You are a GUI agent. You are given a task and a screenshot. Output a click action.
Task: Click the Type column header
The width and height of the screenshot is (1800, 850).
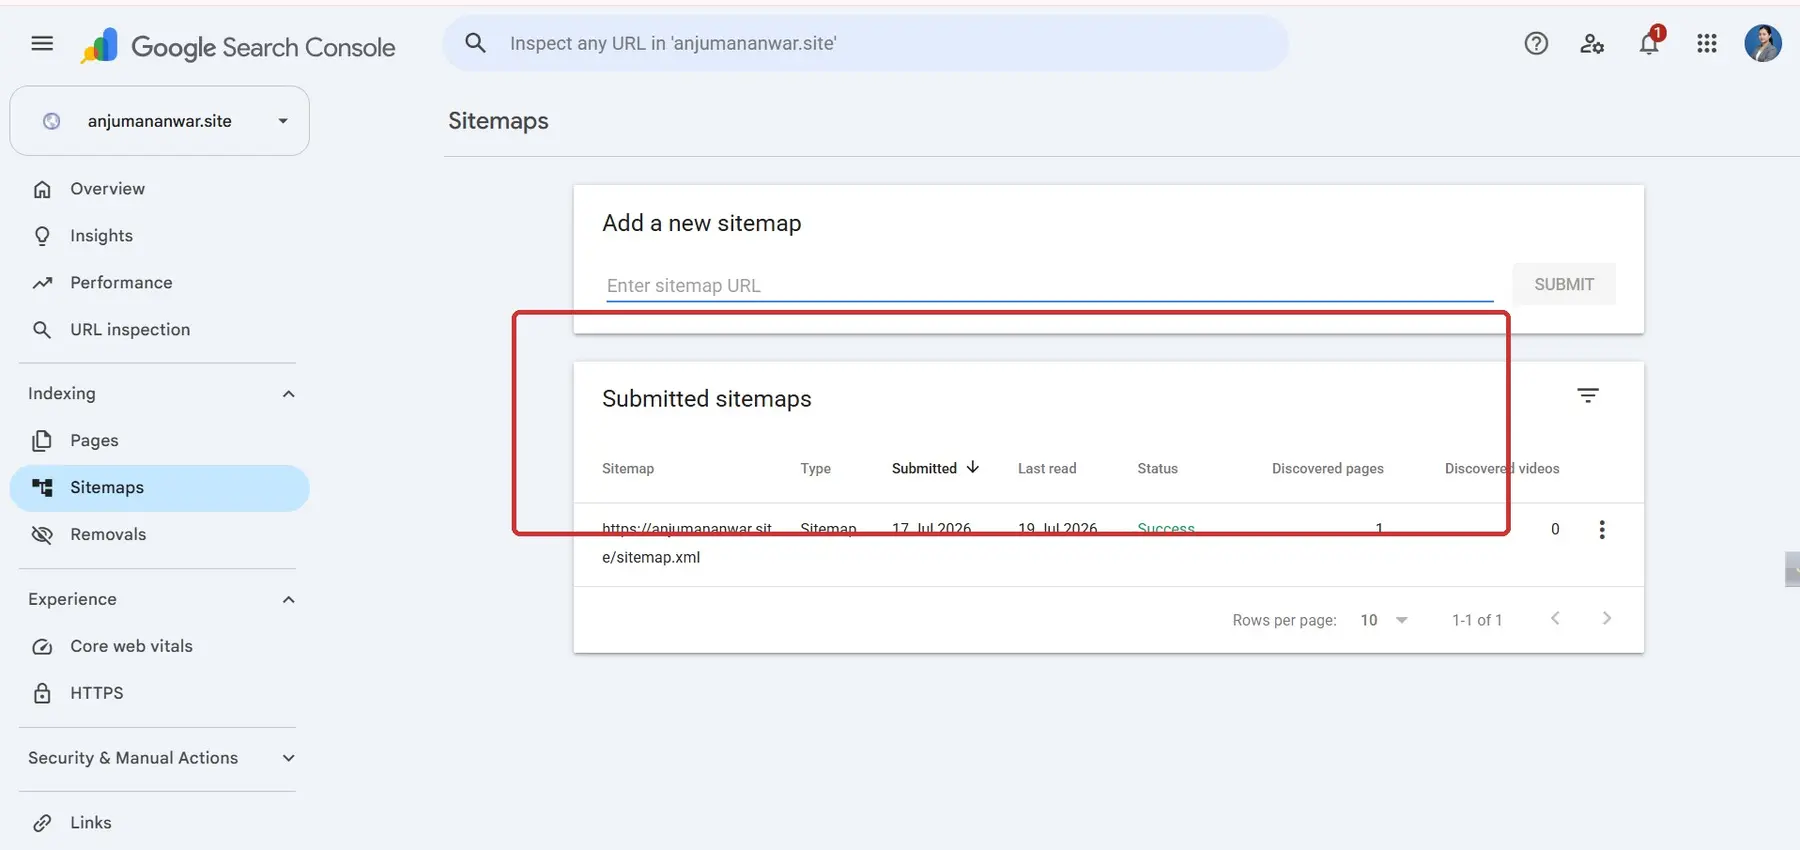(816, 468)
